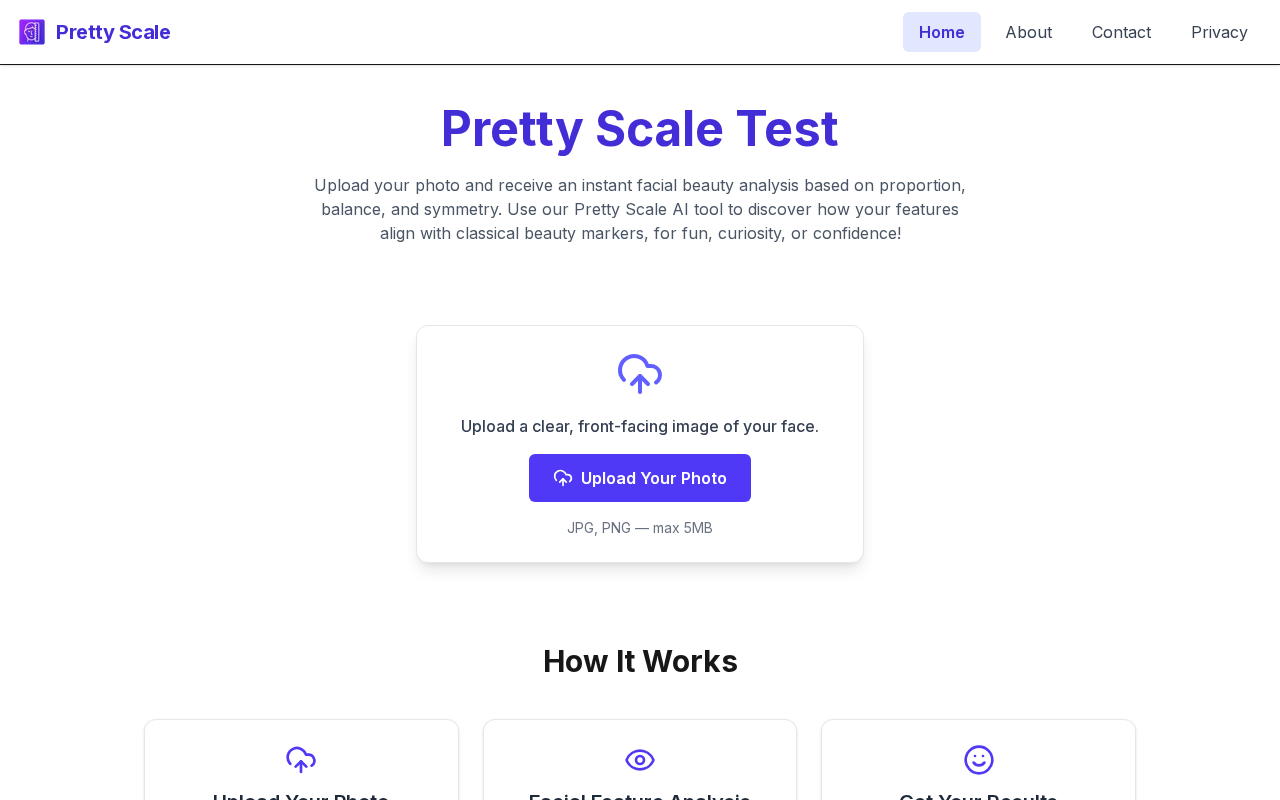Open the Contact page
The height and width of the screenshot is (800, 1280).
click(x=1121, y=32)
